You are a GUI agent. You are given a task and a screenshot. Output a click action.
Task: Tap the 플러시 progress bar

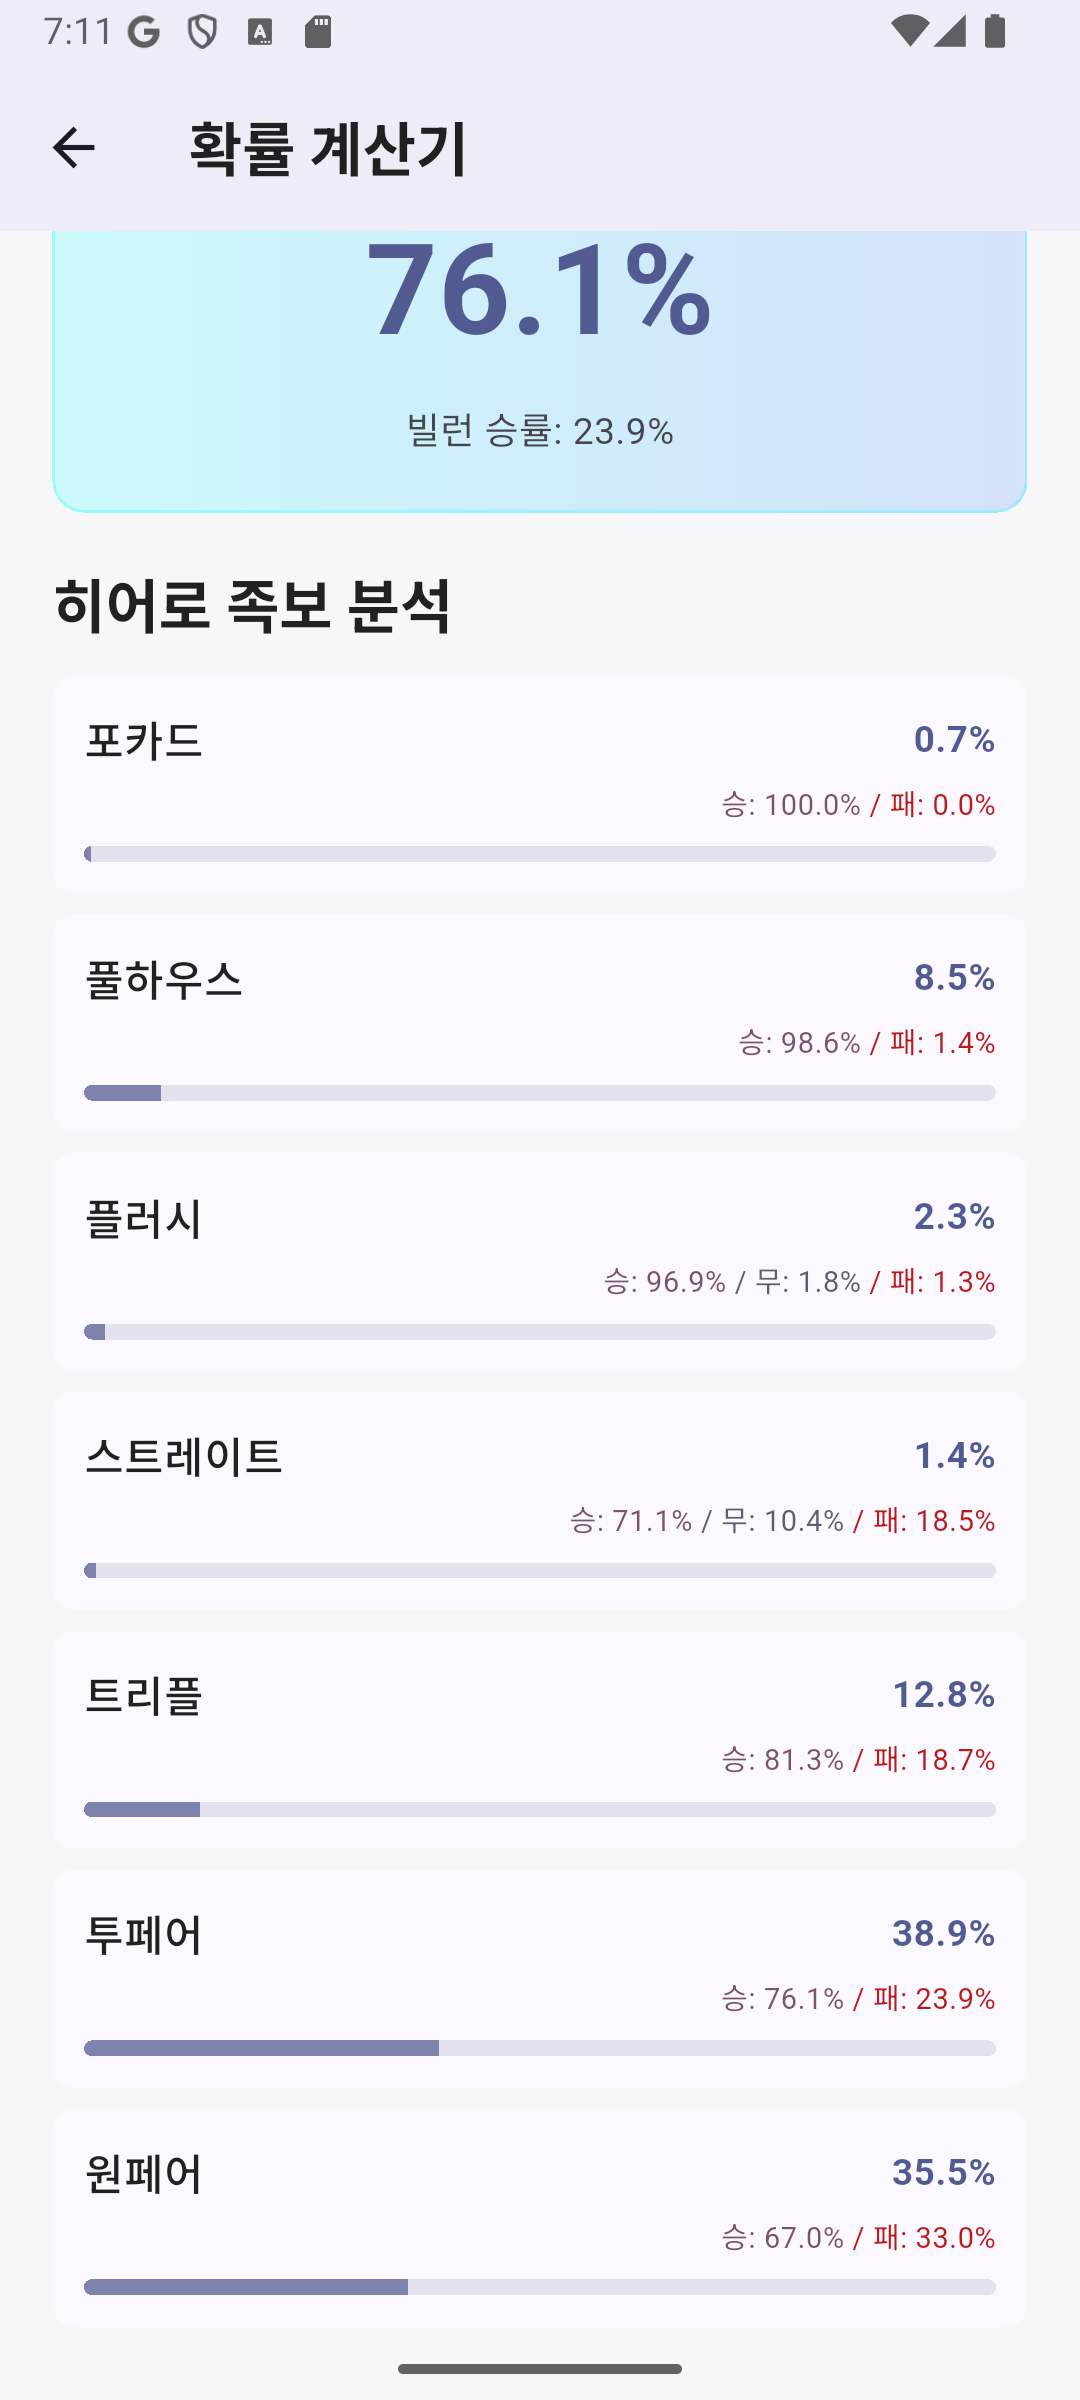pyautogui.click(x=540, y=1332)
